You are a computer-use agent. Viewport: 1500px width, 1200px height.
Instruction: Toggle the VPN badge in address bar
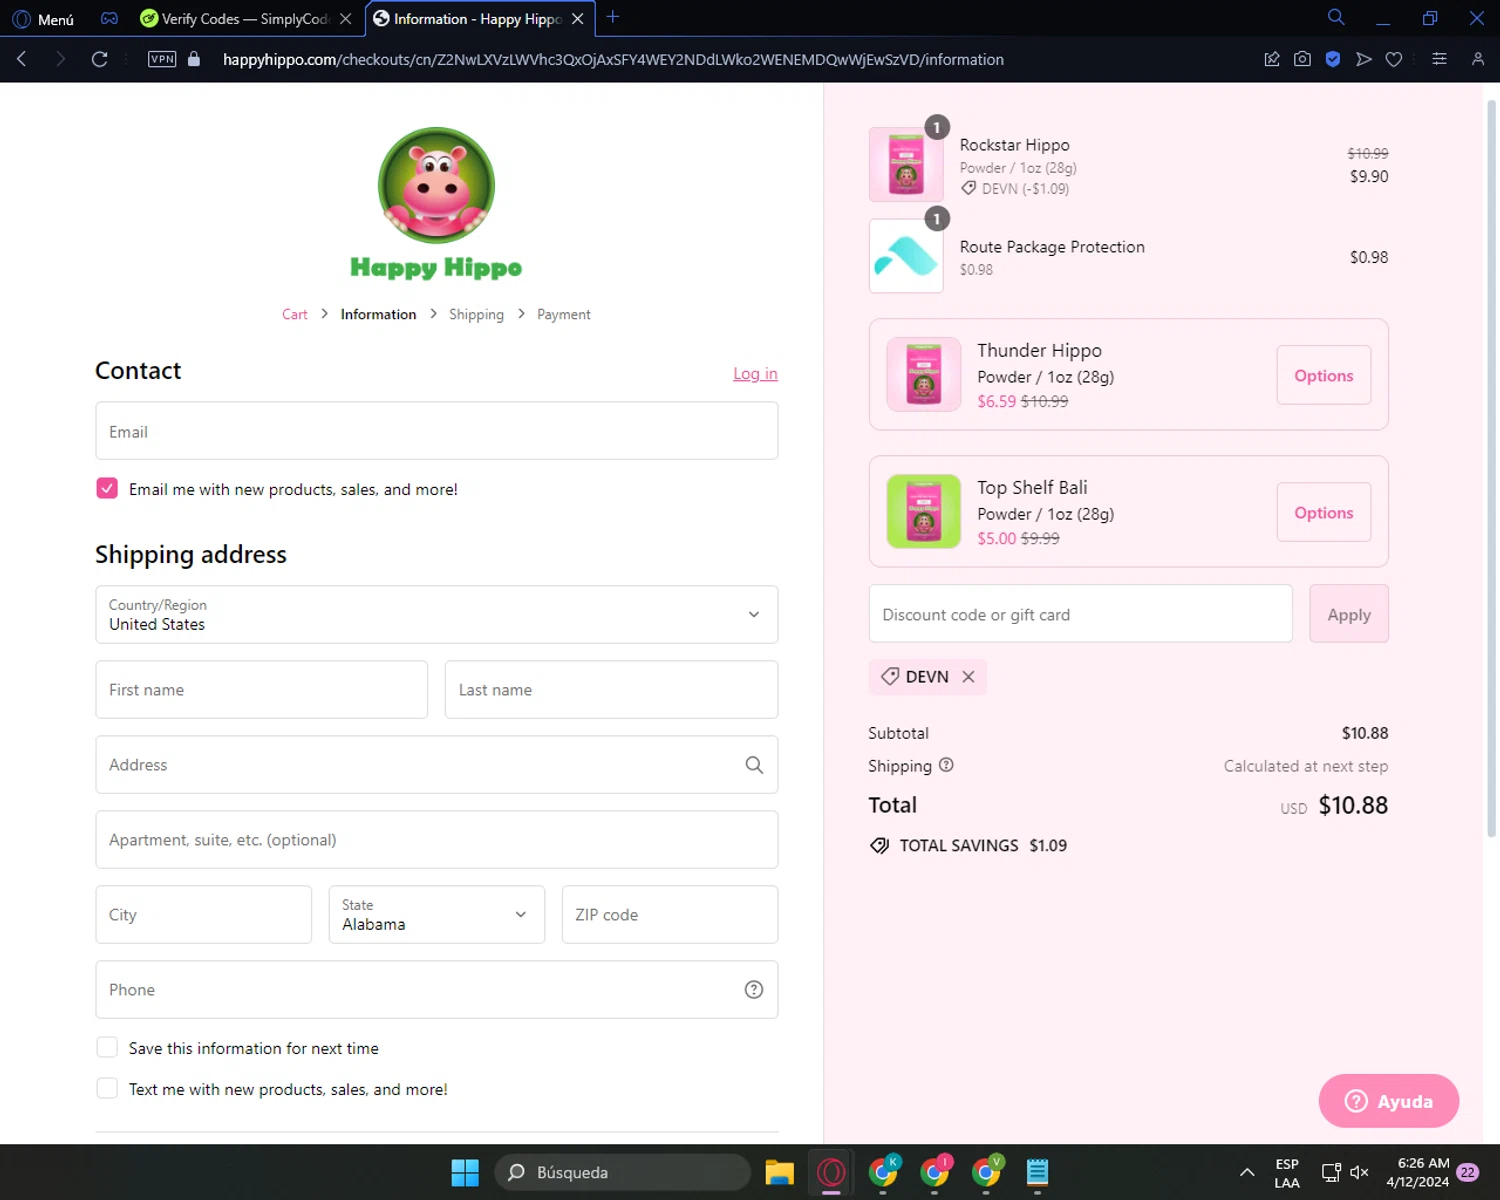pyautogui.click(x=162, y=59)
